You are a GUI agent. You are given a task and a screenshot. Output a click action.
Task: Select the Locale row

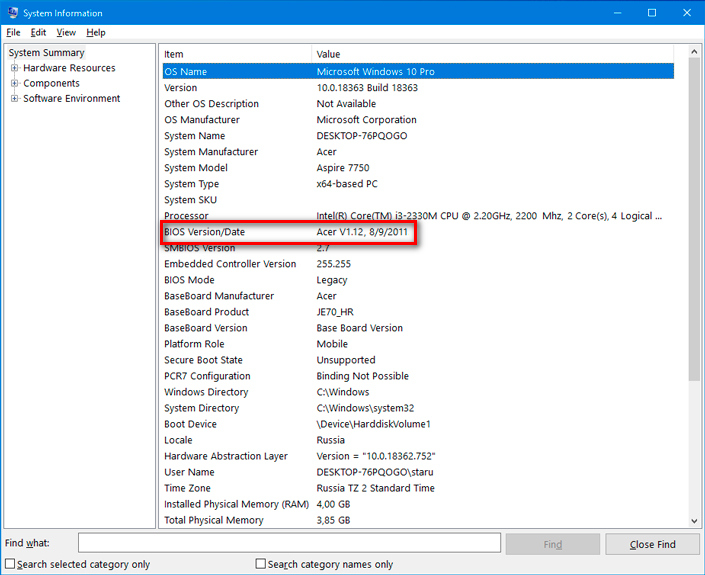[418, 440]
